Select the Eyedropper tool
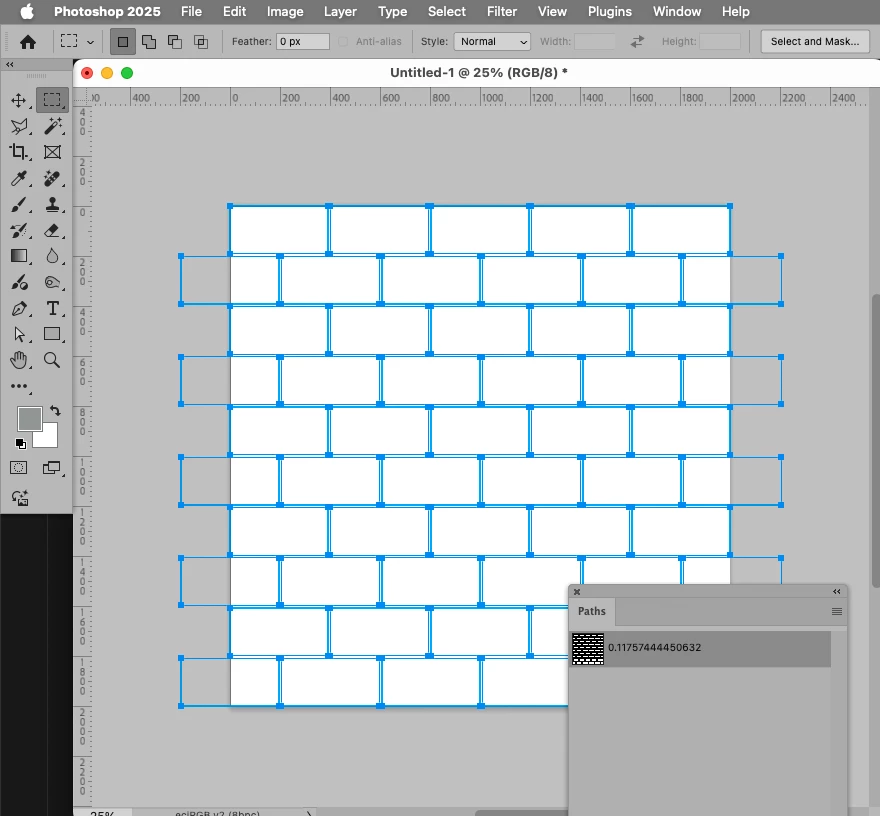The image size is (880, 816). point(19,178)
